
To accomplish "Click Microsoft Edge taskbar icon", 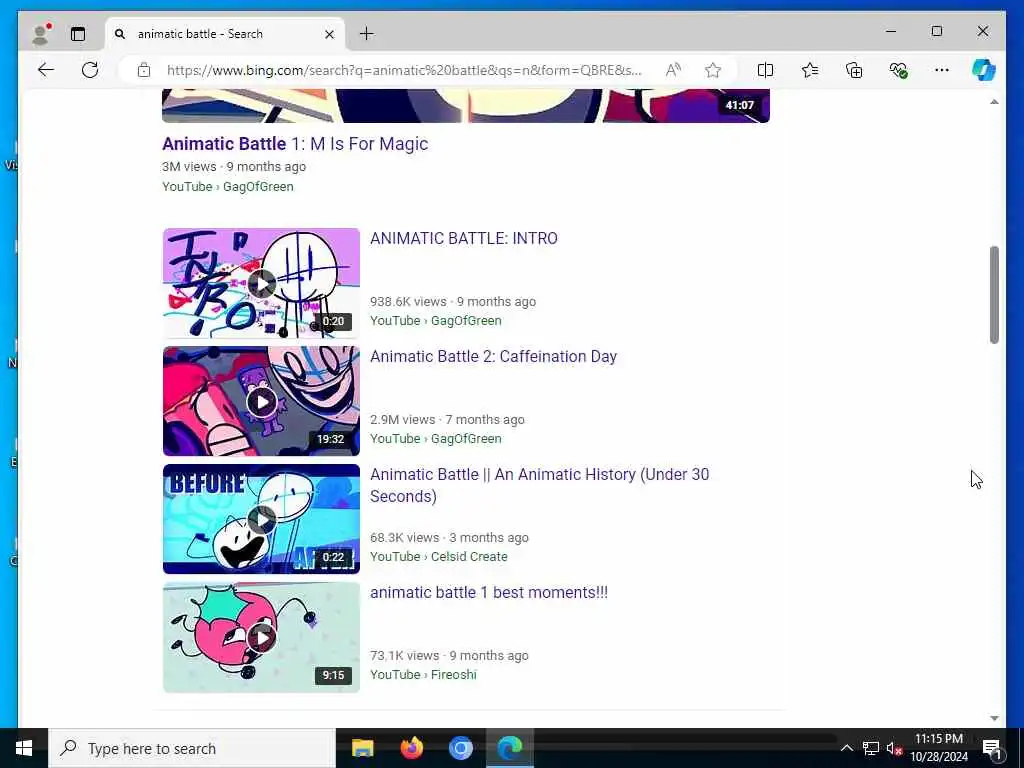I will 510,748.
